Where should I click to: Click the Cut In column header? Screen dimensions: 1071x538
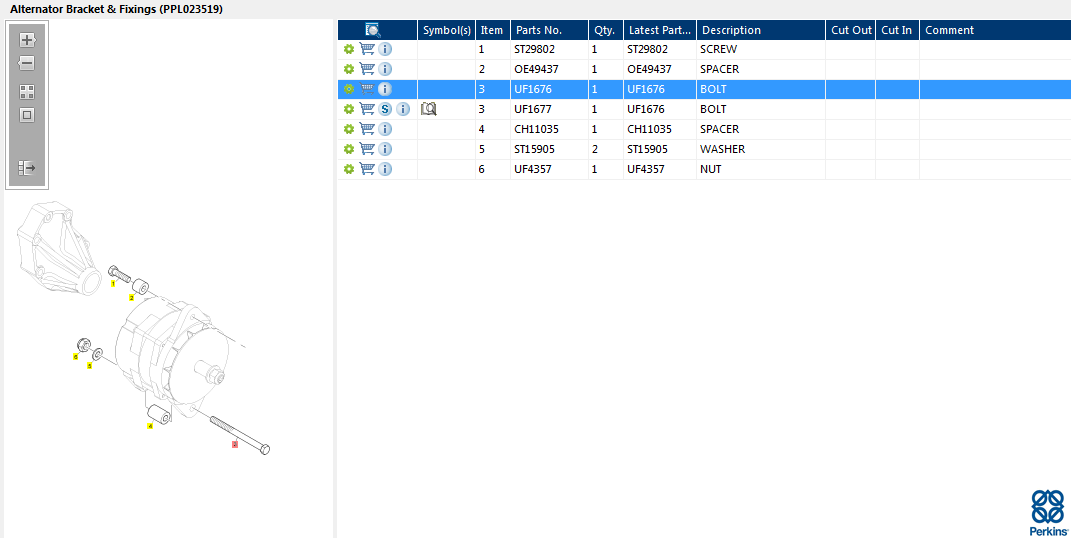(x=898, y=30)
